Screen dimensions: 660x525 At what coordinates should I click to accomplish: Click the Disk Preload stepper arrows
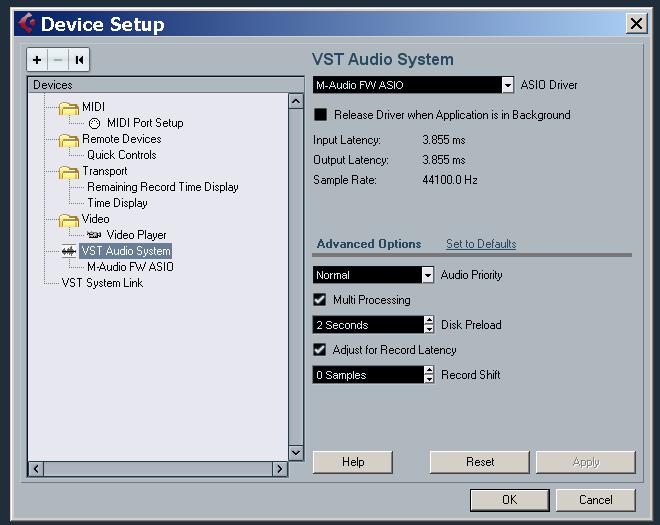[x=429, y=325]
